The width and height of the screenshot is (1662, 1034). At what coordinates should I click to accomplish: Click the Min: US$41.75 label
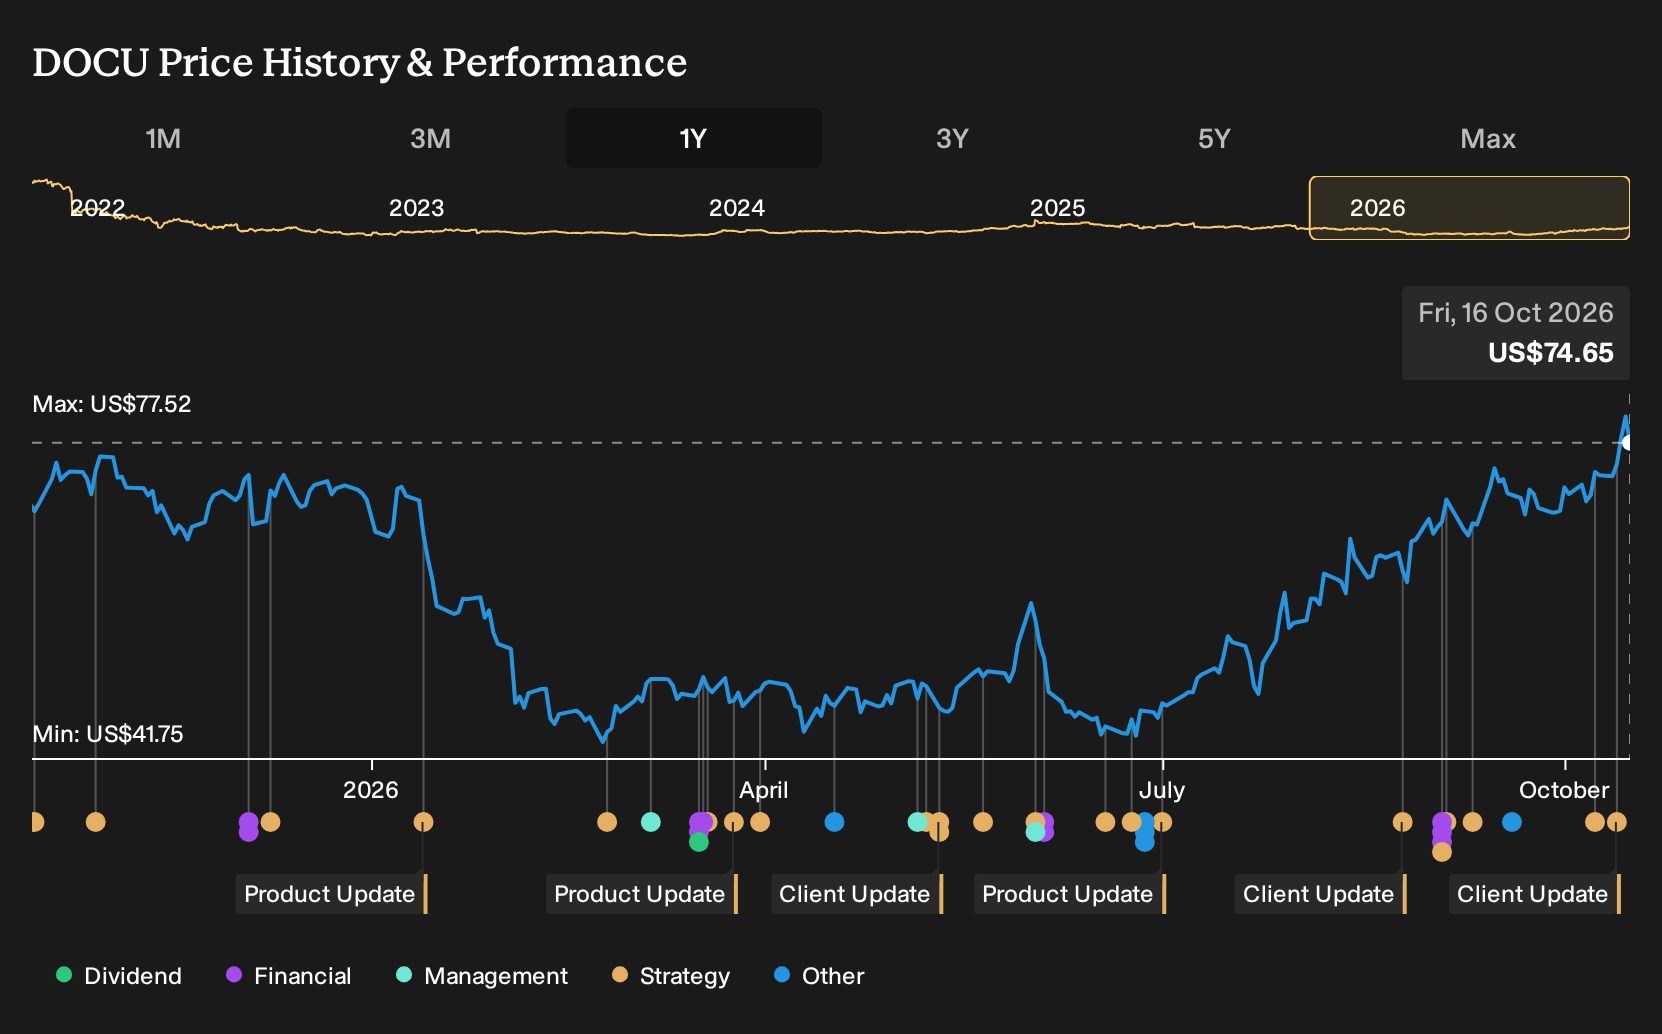tap(108, 734)
